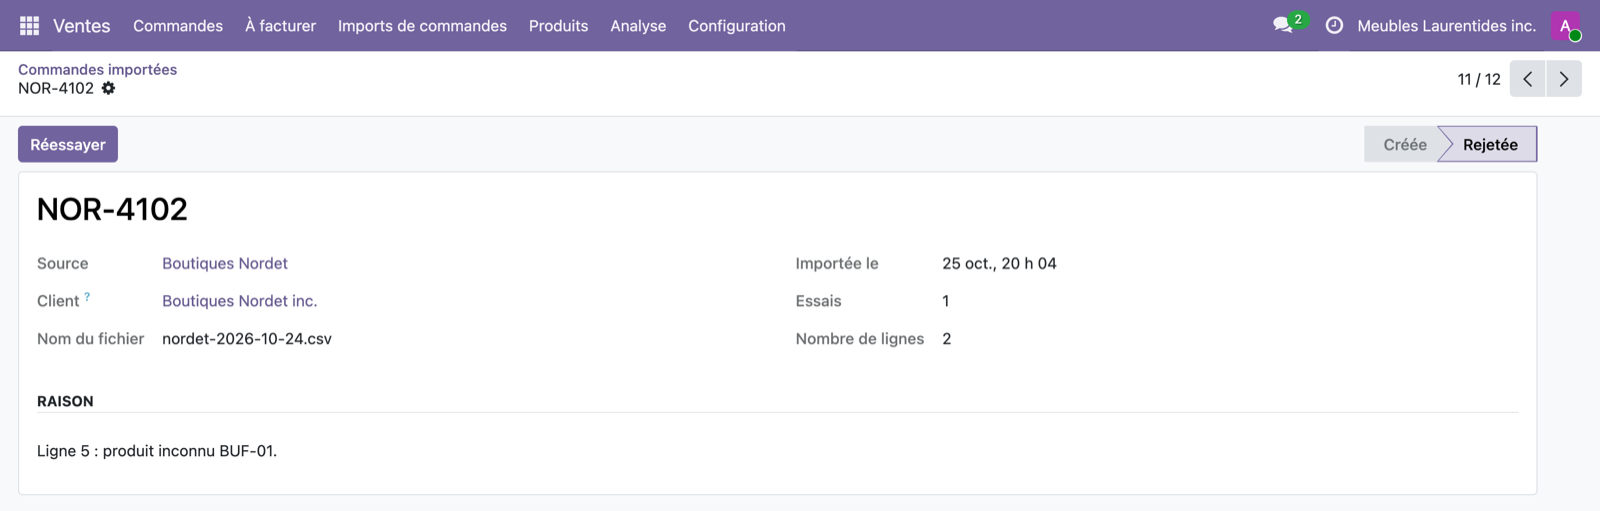The image size is (1600, 511).
Task: Click the user avatar icon
Action: [1565, 25]
